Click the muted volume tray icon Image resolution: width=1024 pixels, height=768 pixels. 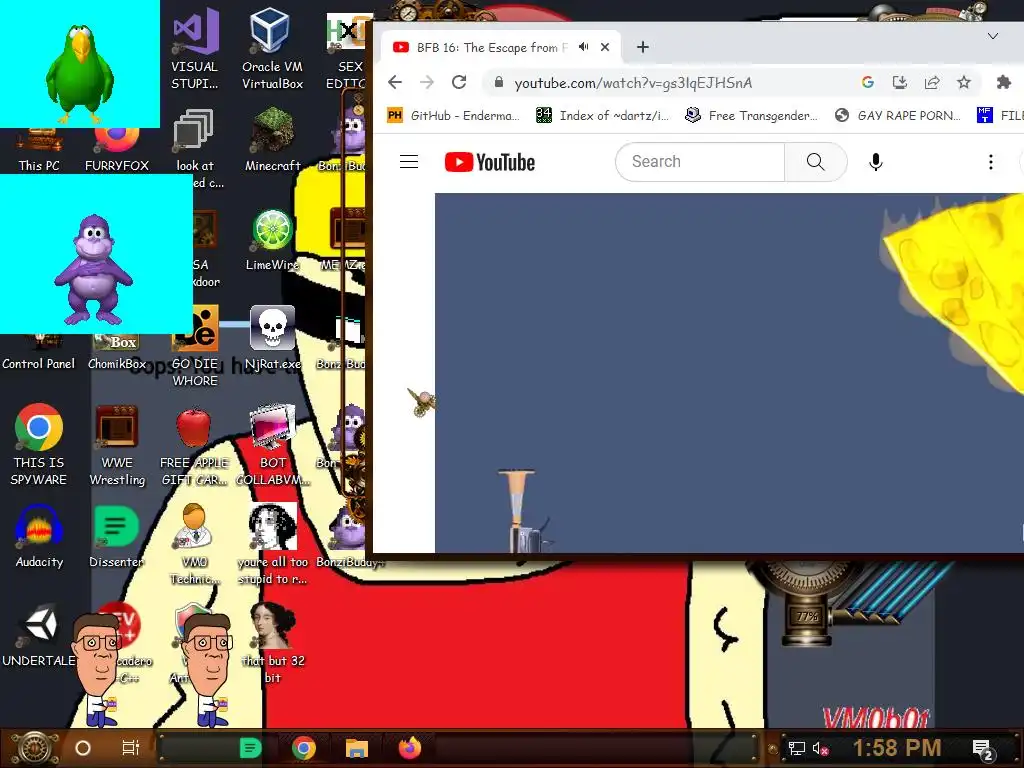click(x=820, y=749)
